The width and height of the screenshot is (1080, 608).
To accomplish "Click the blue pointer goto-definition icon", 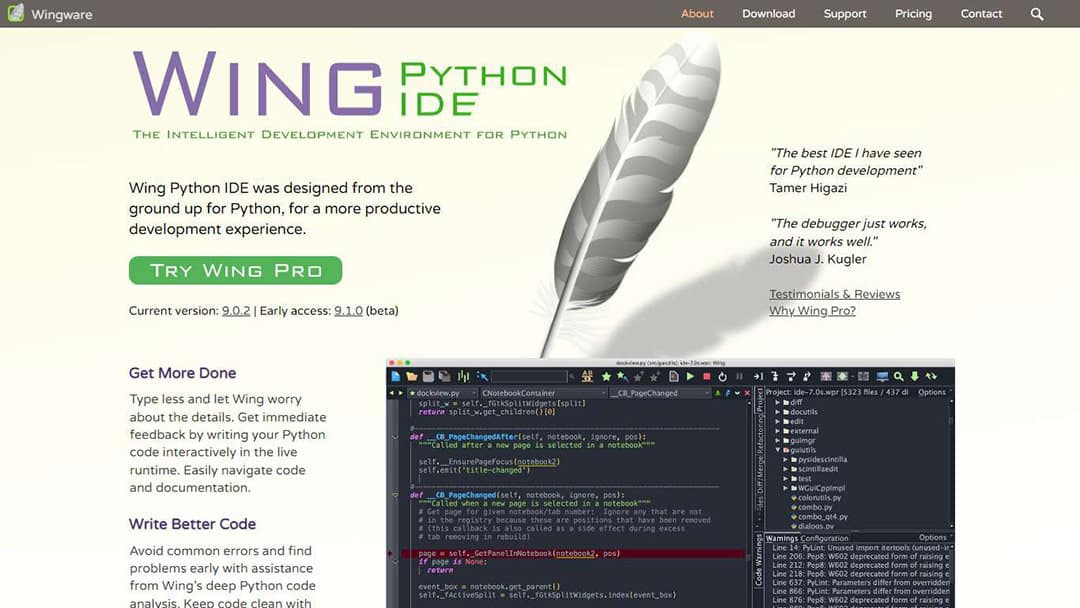I will click(483, 377).
